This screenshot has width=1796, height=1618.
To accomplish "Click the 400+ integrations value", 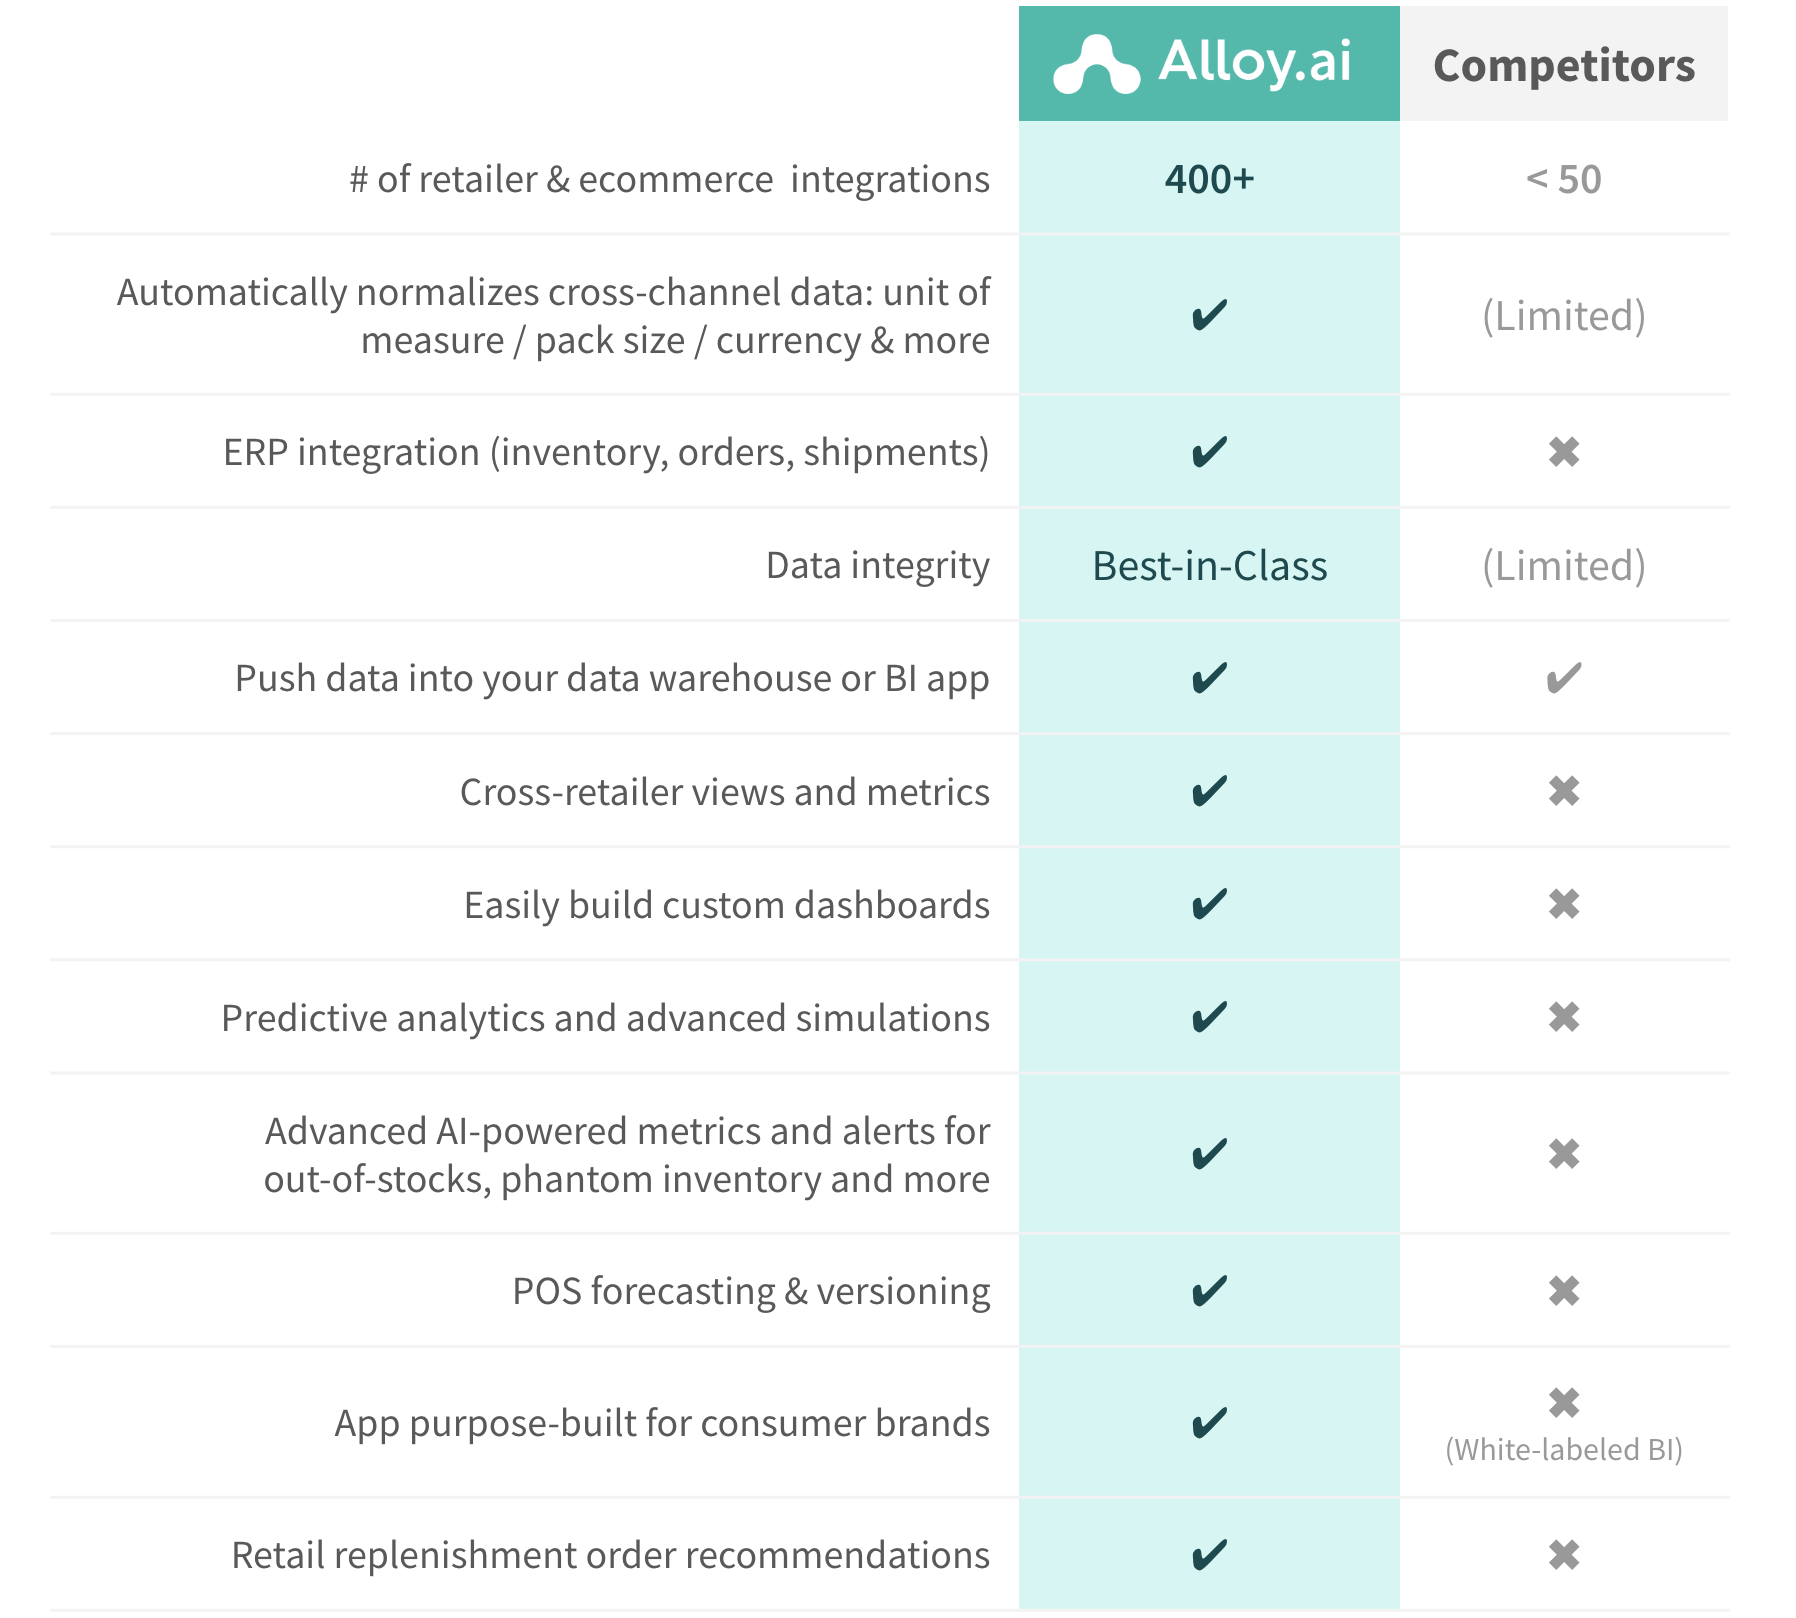I will point(1209,179).
